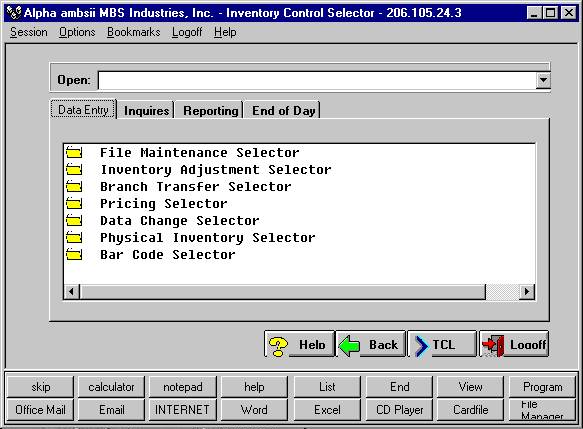The height and width of the screenshot is (429, 583).
Task: Open the Bar Code Selector folder icon
Action: coord(74,255)
